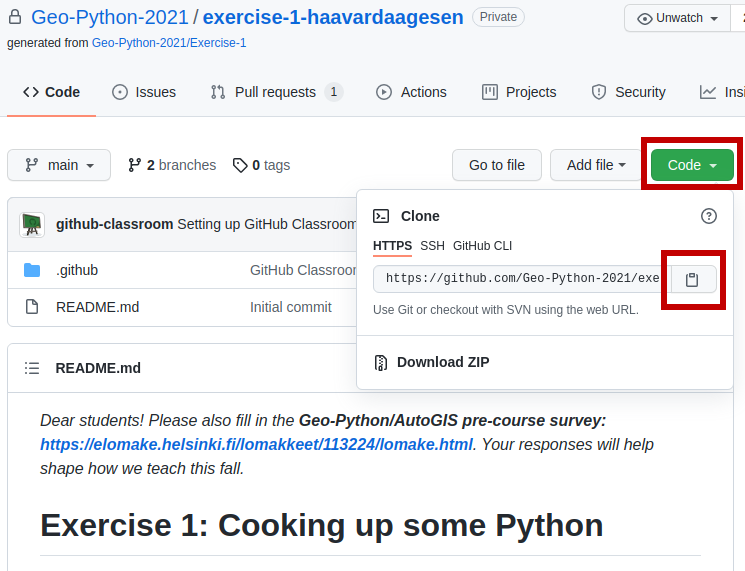
Task: View 0 tags link
Action: click(x=261, y=165)
